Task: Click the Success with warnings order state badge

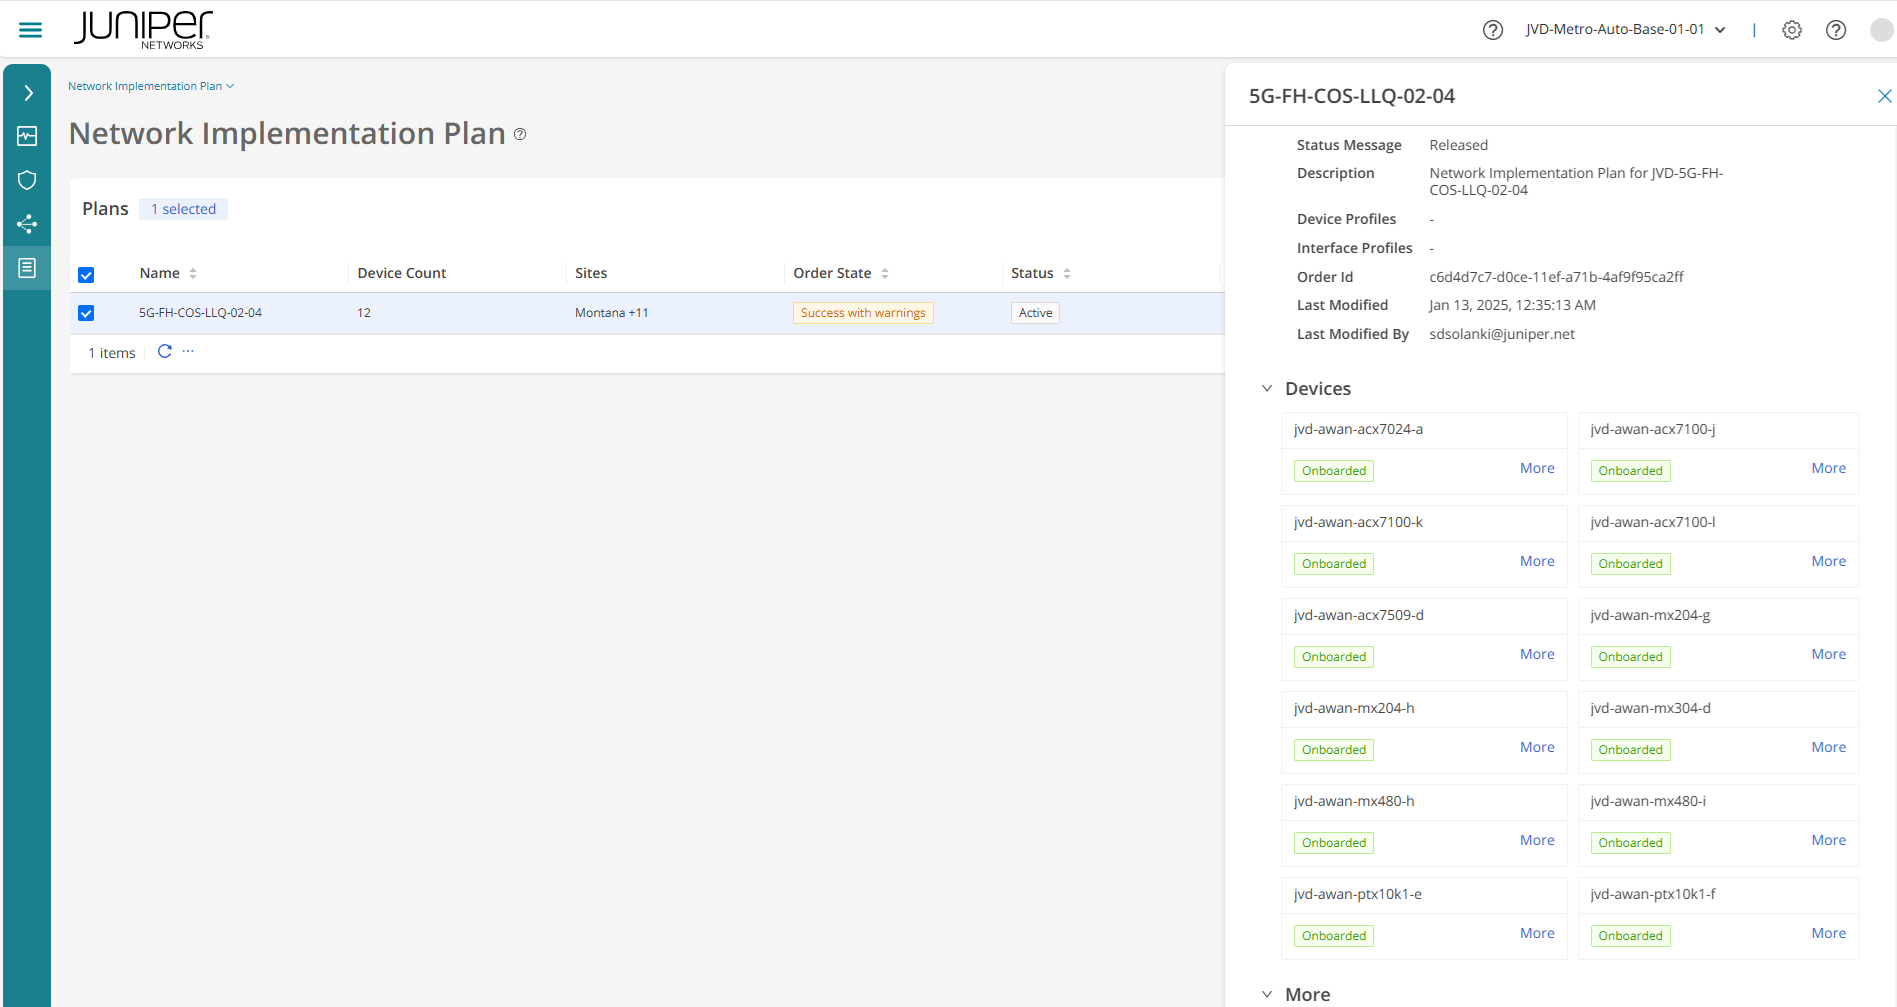Action: [863, 313]
